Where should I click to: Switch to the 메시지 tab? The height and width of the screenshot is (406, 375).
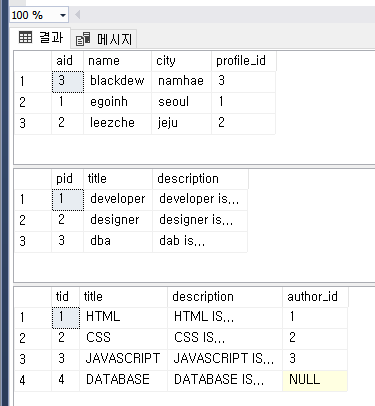pyautogui.click(x=104, y=39)
